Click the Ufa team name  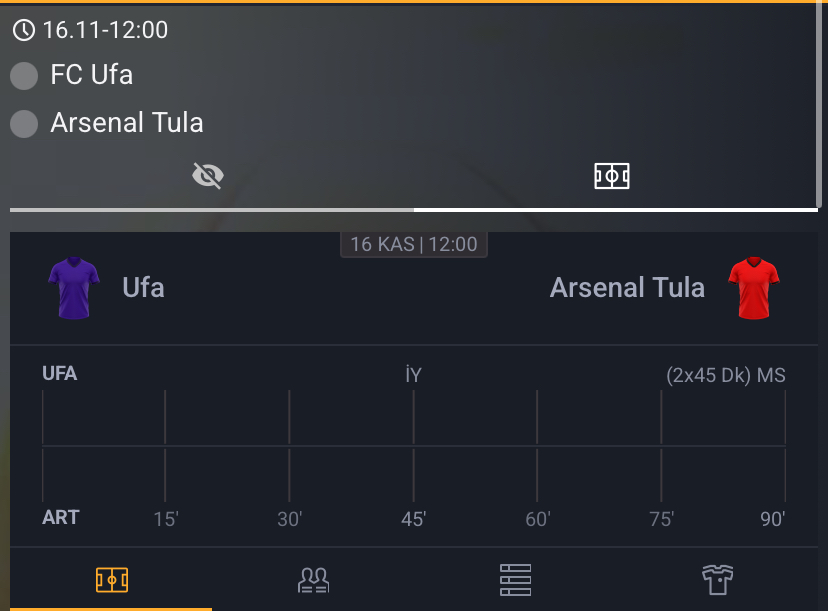pyautogui.click(x=143, y=288)
